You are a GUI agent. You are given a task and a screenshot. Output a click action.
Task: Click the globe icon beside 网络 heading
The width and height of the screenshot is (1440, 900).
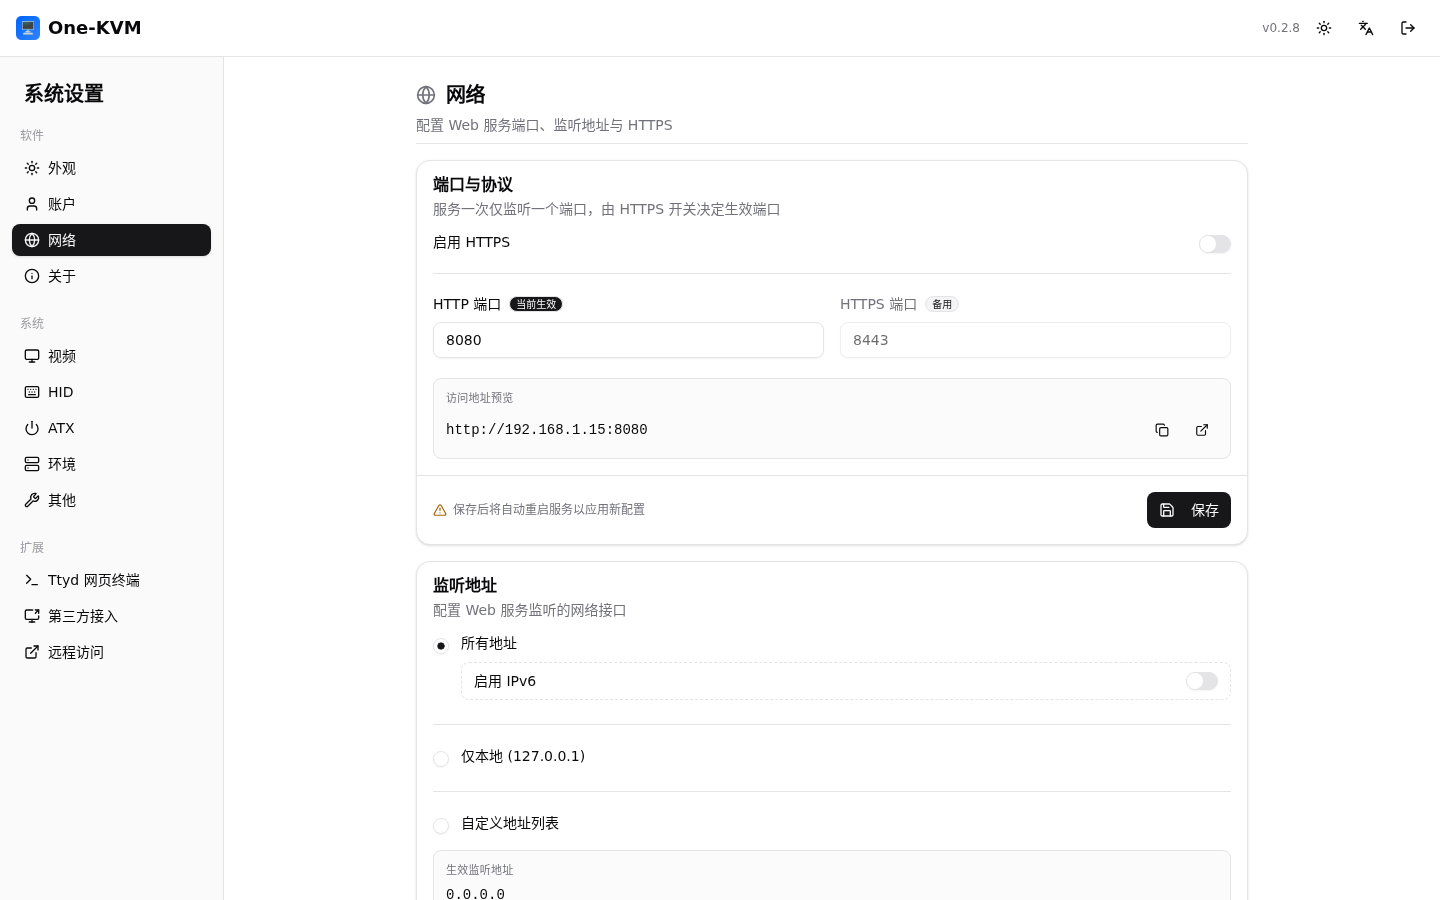click(x=426, y=95)
